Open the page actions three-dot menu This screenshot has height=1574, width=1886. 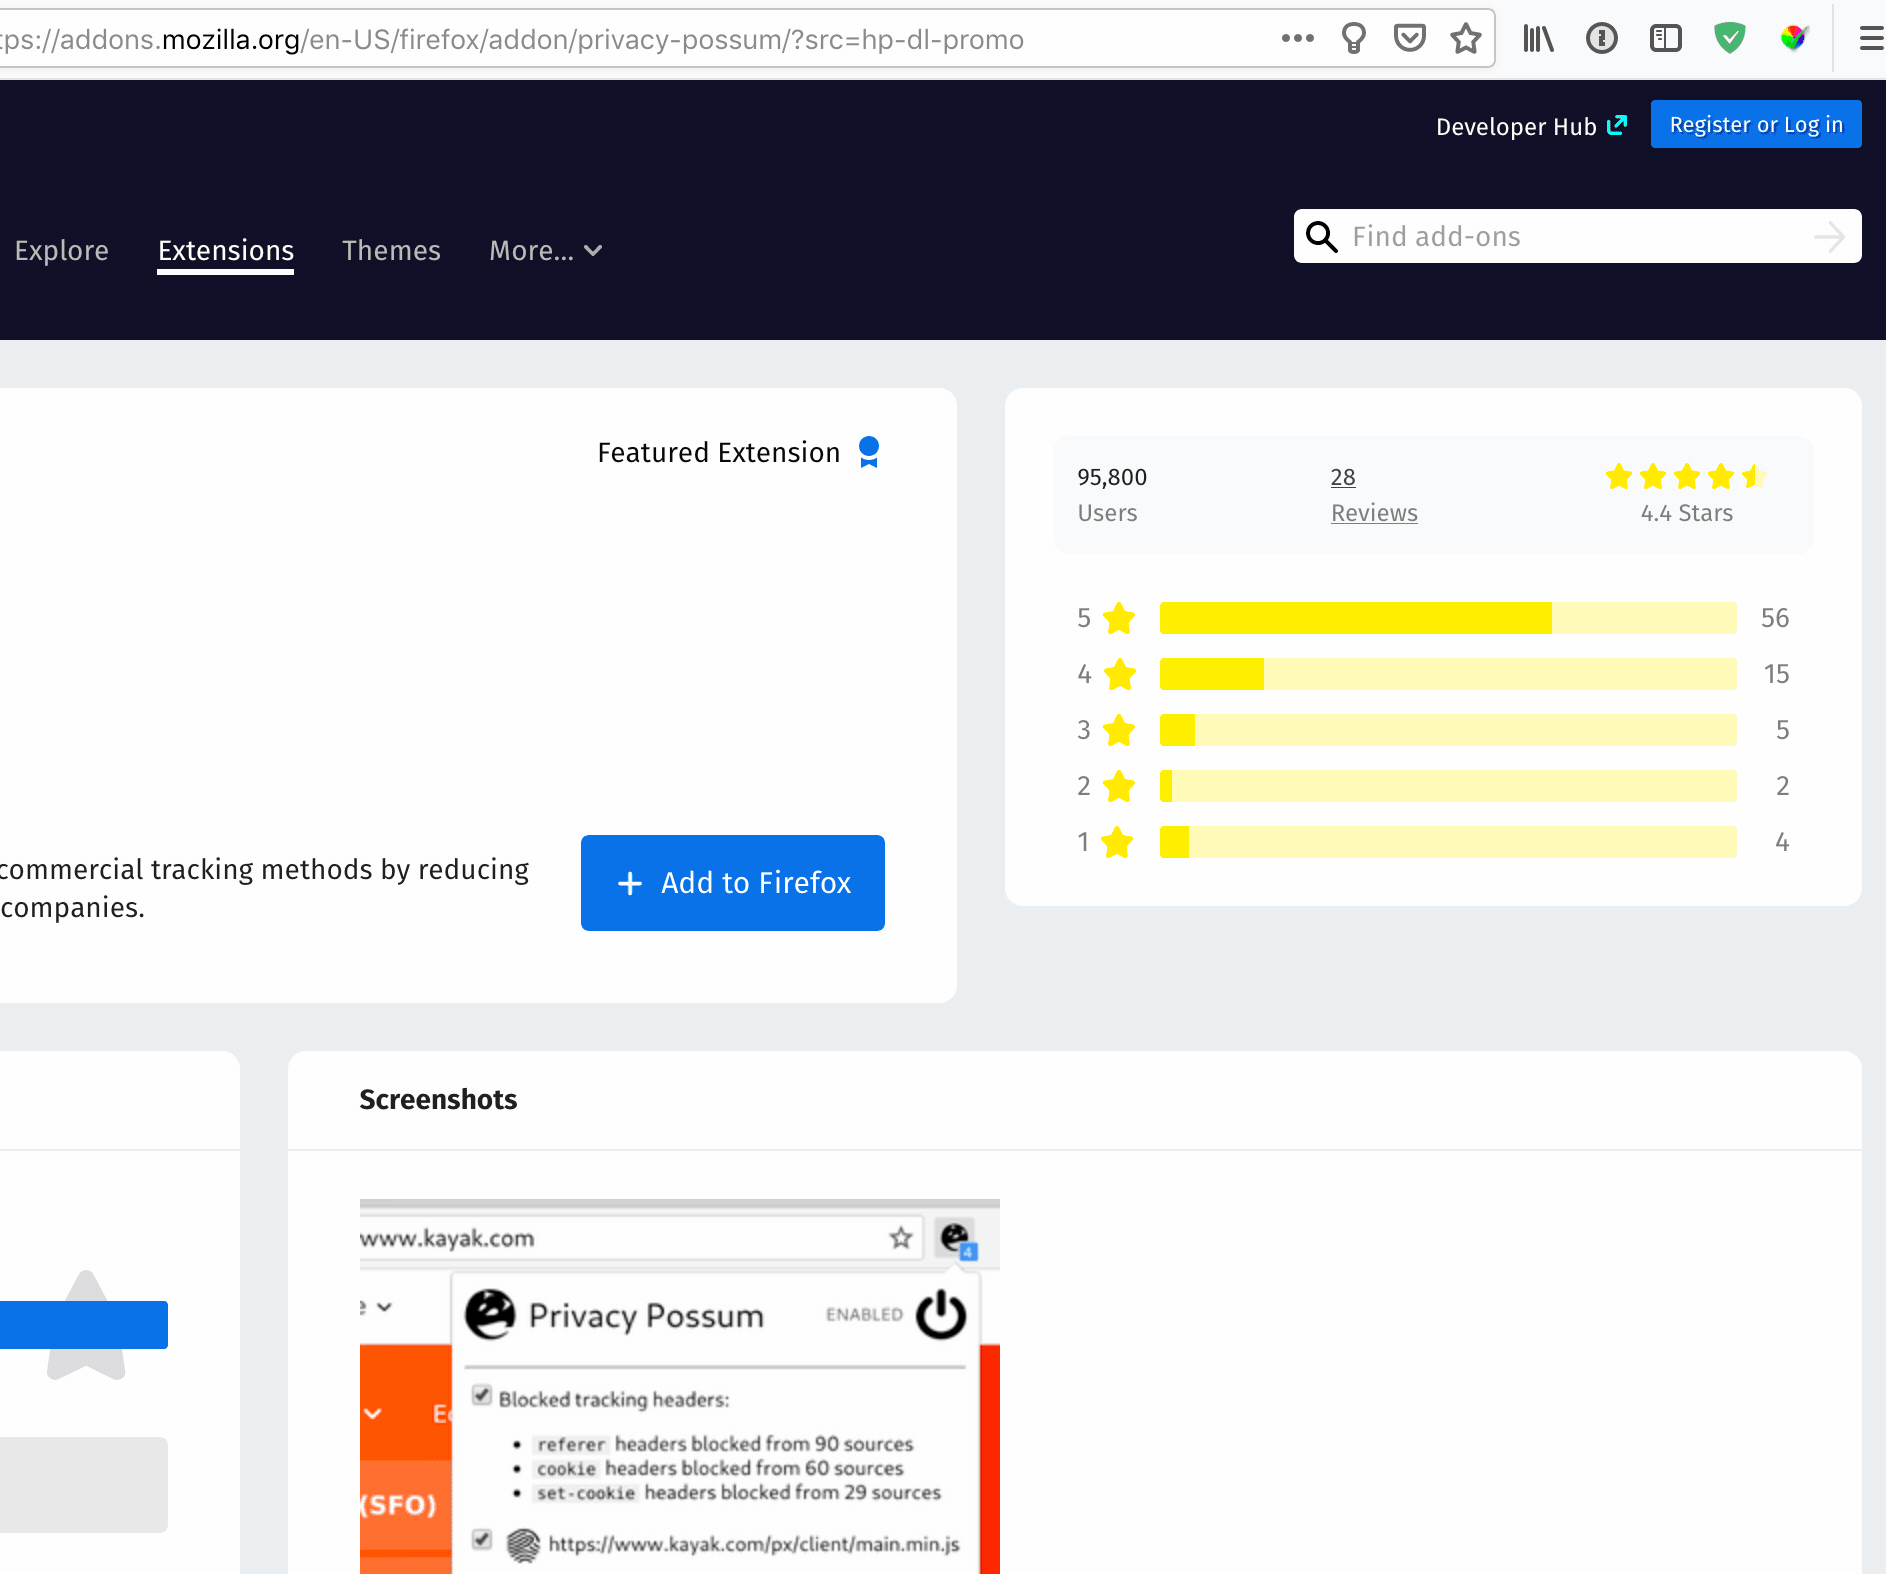(x=1297, y=39)
